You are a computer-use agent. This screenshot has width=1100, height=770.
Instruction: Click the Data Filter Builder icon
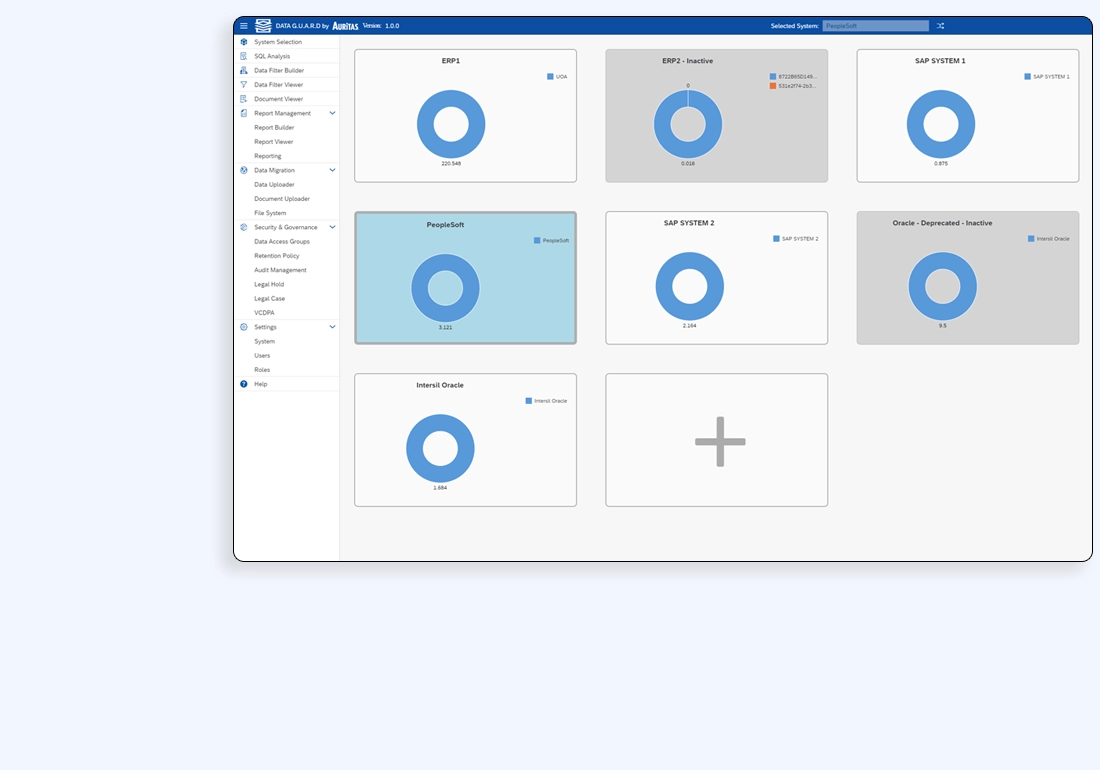click(243, 70)
